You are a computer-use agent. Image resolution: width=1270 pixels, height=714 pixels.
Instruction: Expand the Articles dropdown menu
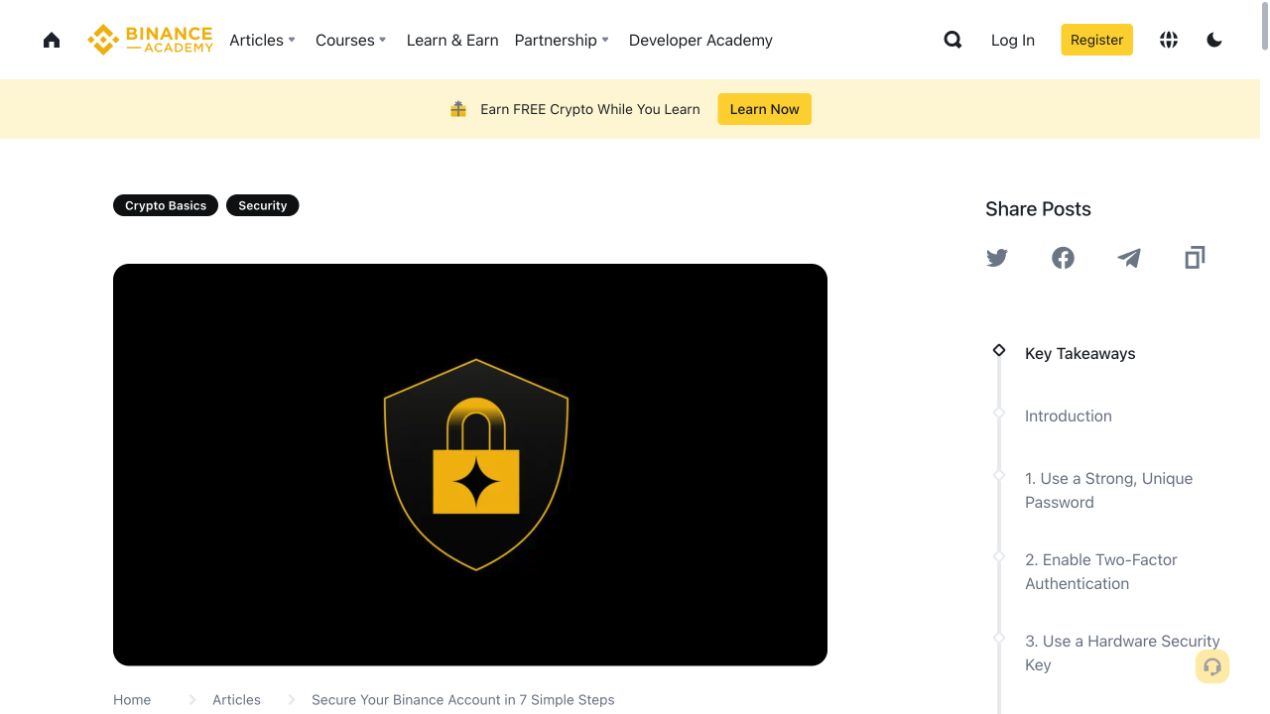pos(262,40)
